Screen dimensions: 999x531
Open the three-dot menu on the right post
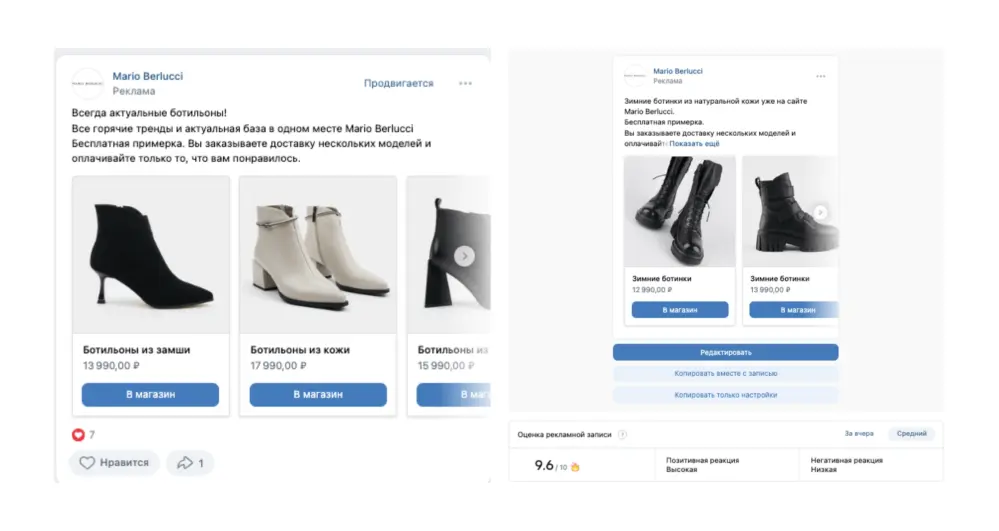[821, 76]
